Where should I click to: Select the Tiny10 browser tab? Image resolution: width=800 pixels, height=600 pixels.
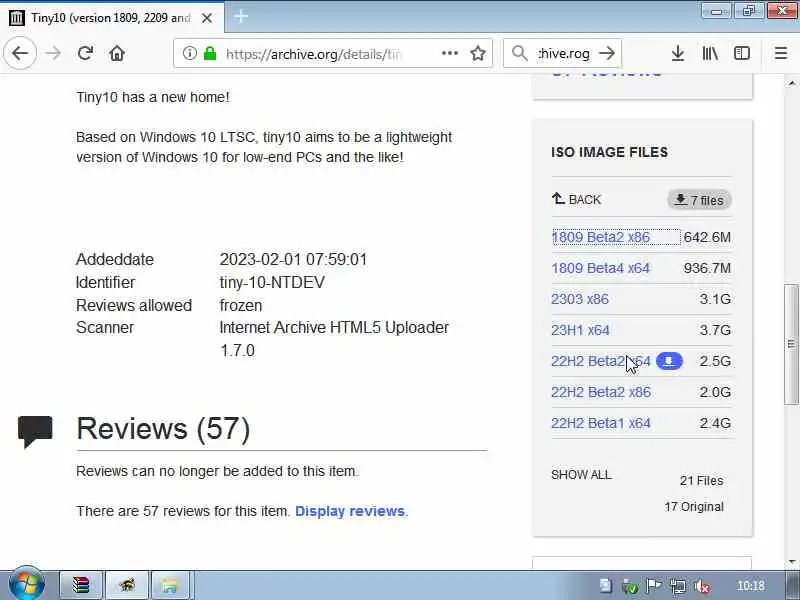coord(110,18)
